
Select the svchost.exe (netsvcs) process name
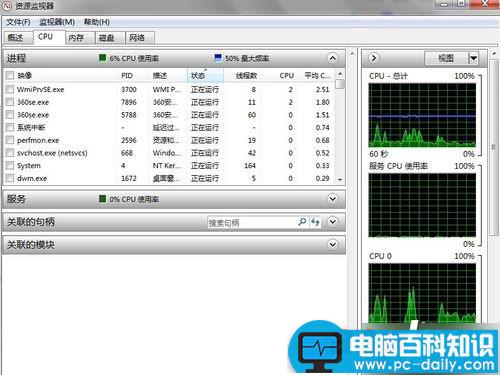52,153
